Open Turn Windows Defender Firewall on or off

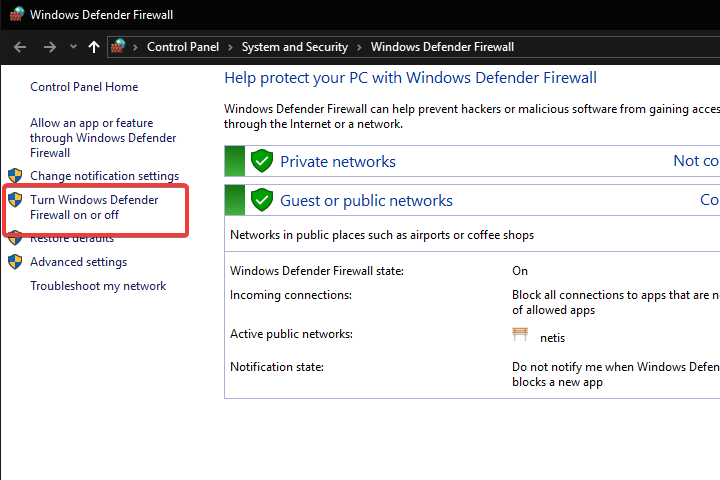pyautogui.click(x=94, y=207)
